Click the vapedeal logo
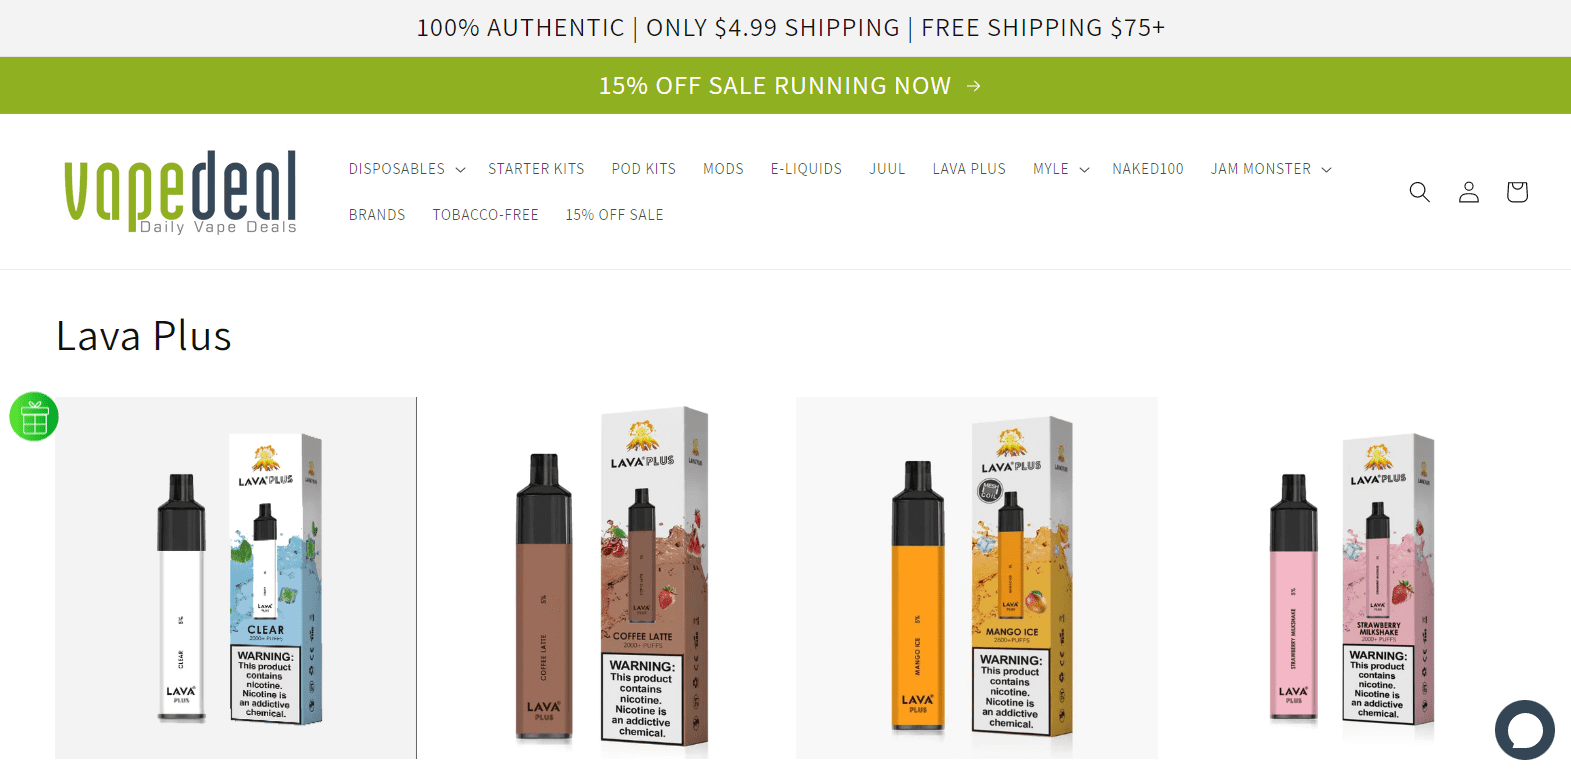The height and width of the screenshot is (772, 1571). [x=181, y=192]
